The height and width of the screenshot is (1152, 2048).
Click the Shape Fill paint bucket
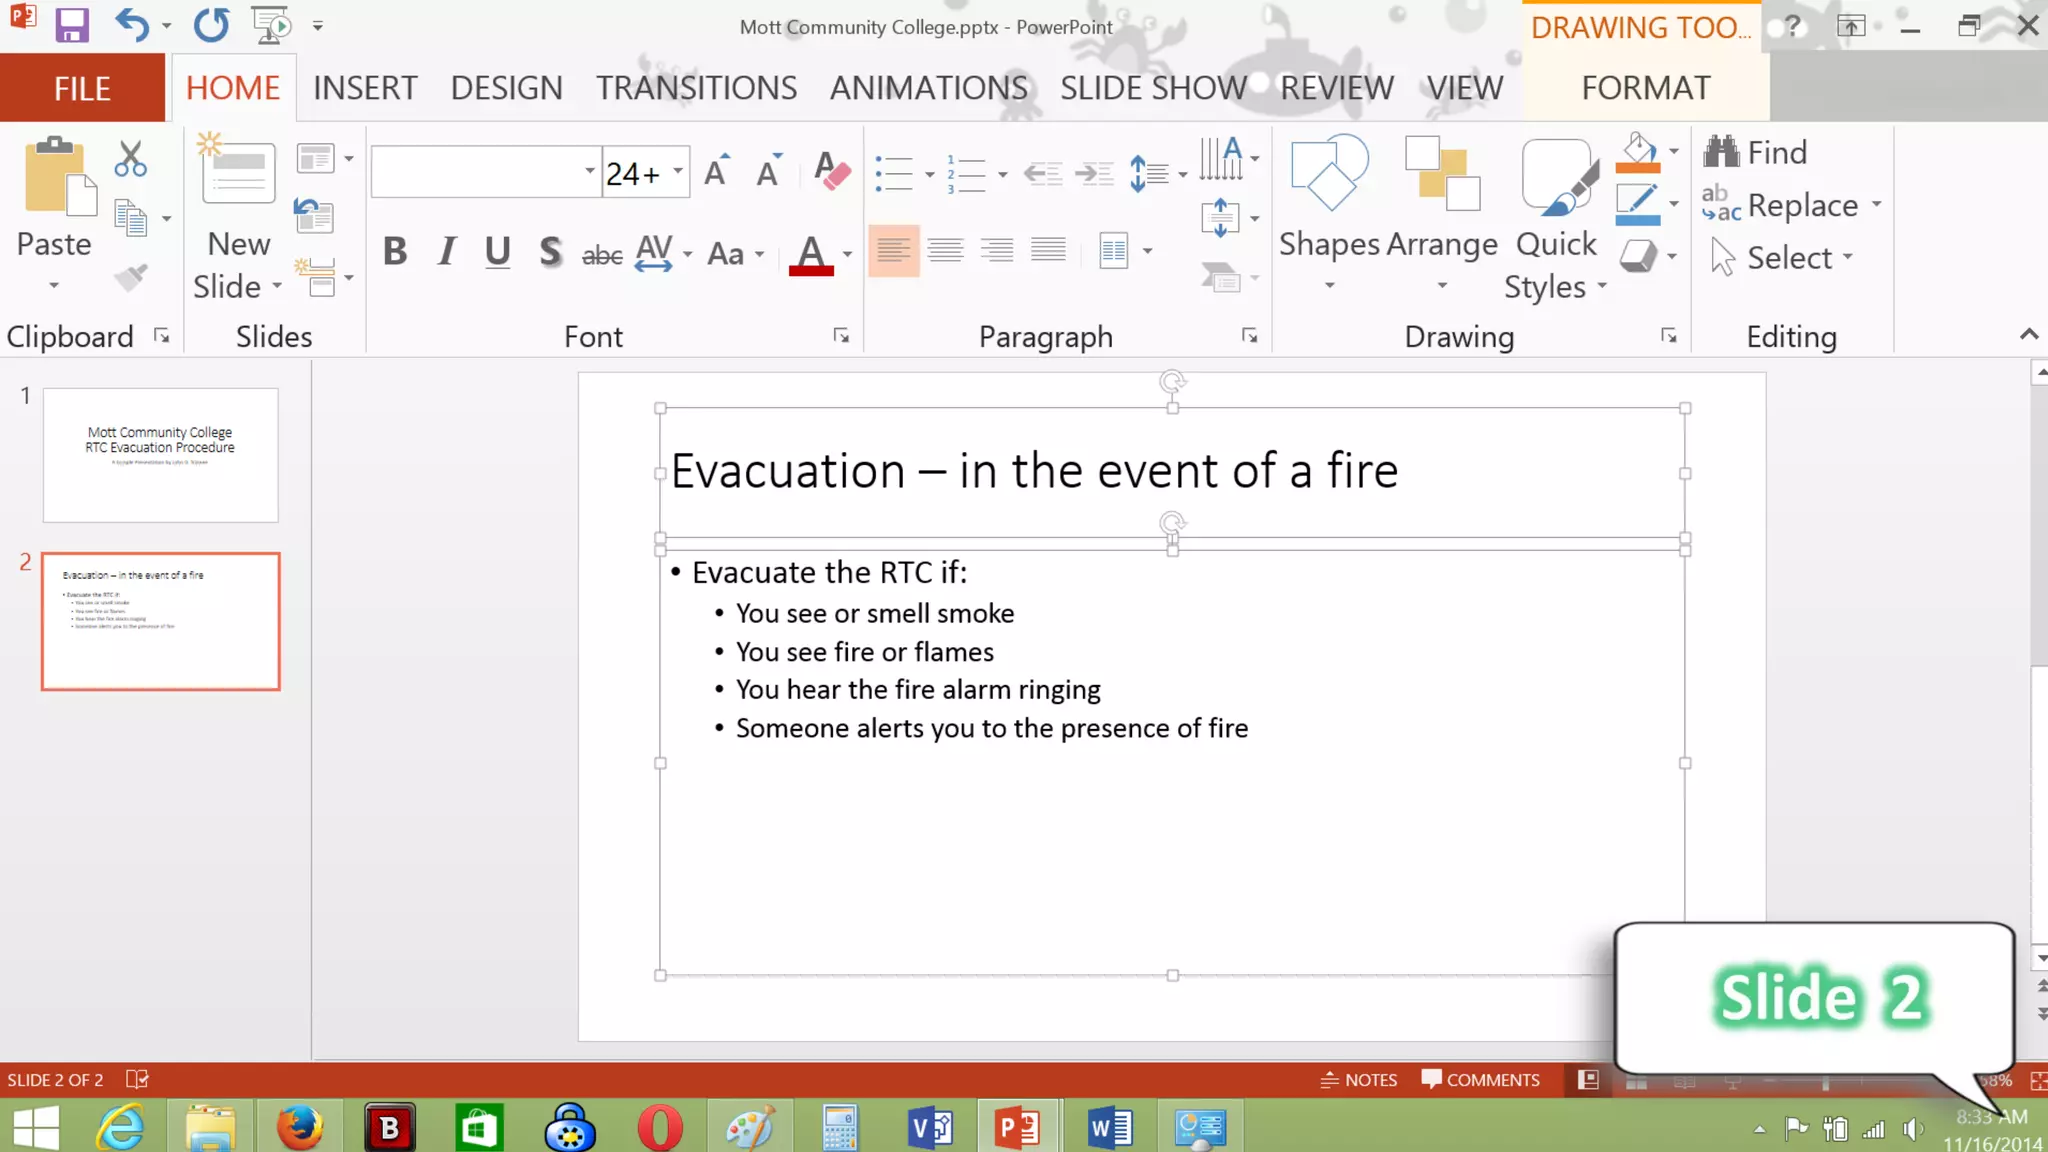point(1638,152)
